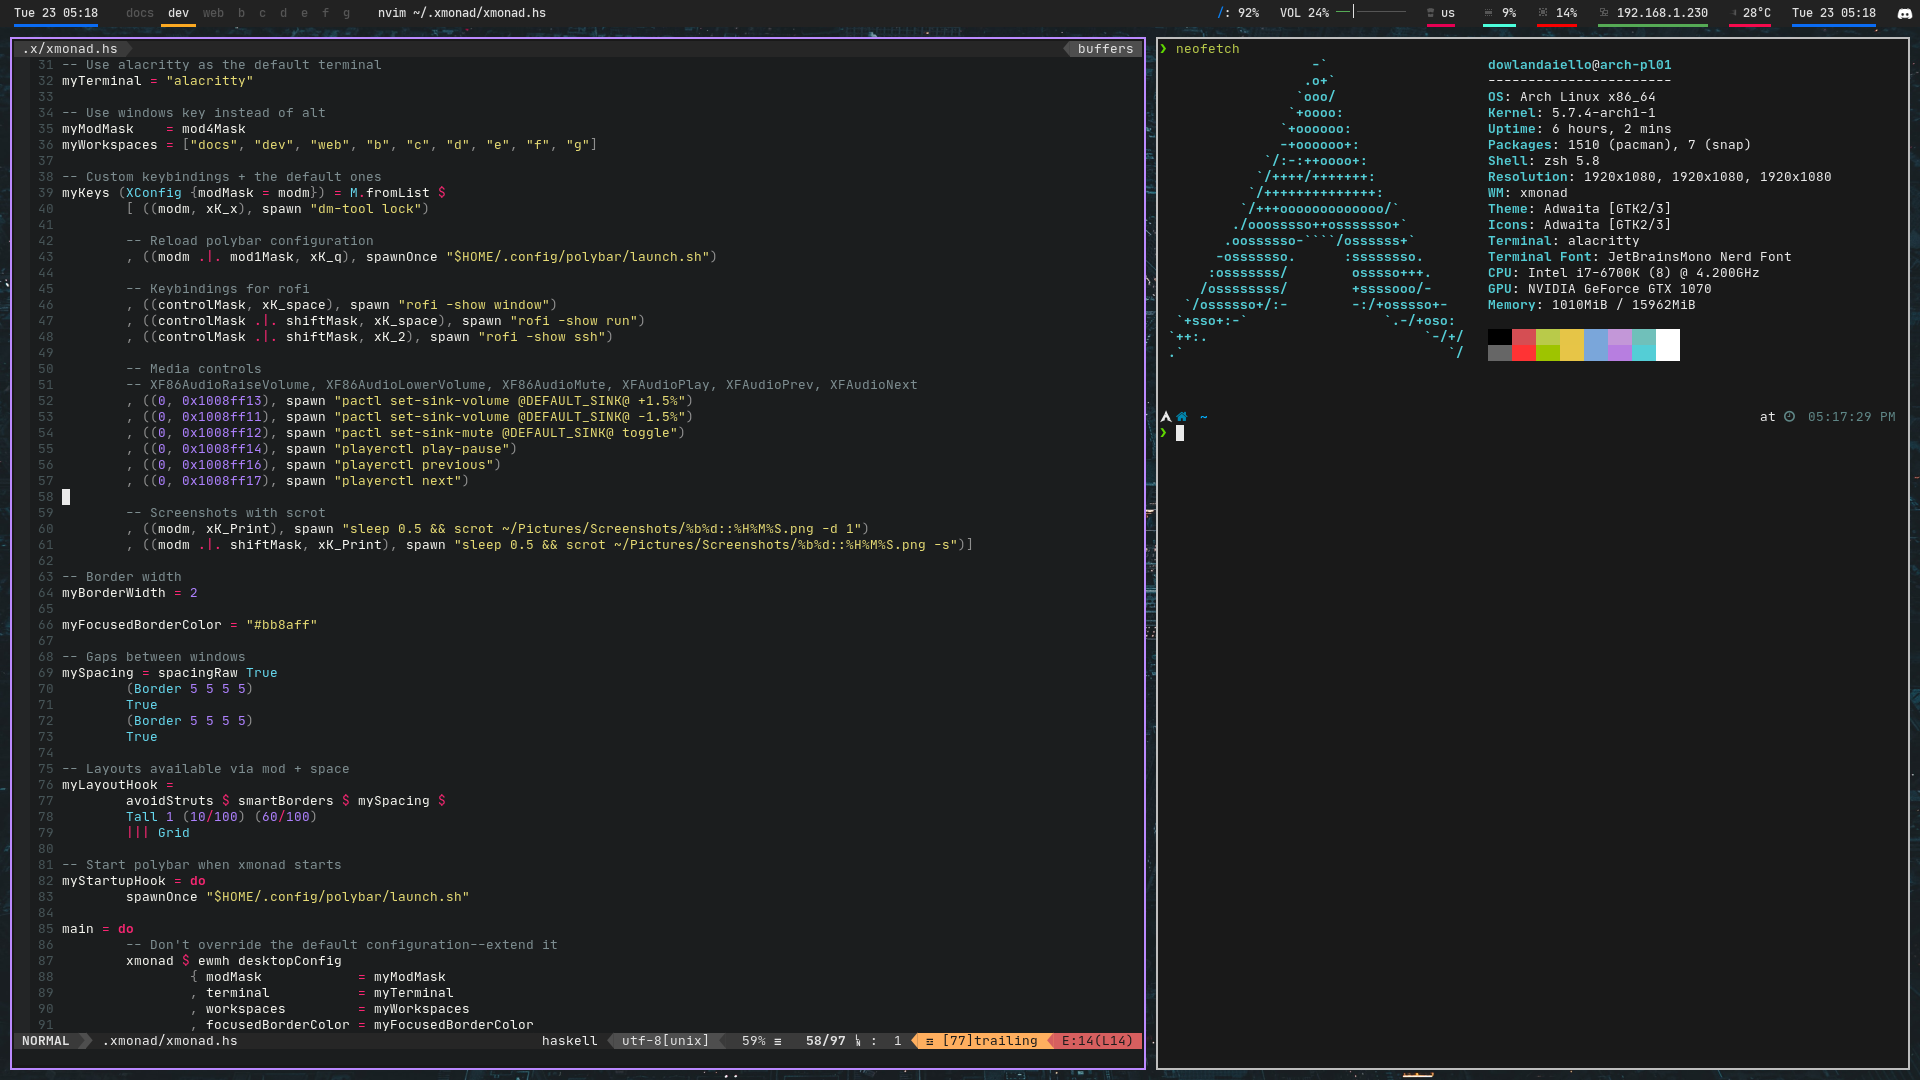Switch to the docs workspace
Viewport: 1920px width, 1080px height.
(140, 13)
